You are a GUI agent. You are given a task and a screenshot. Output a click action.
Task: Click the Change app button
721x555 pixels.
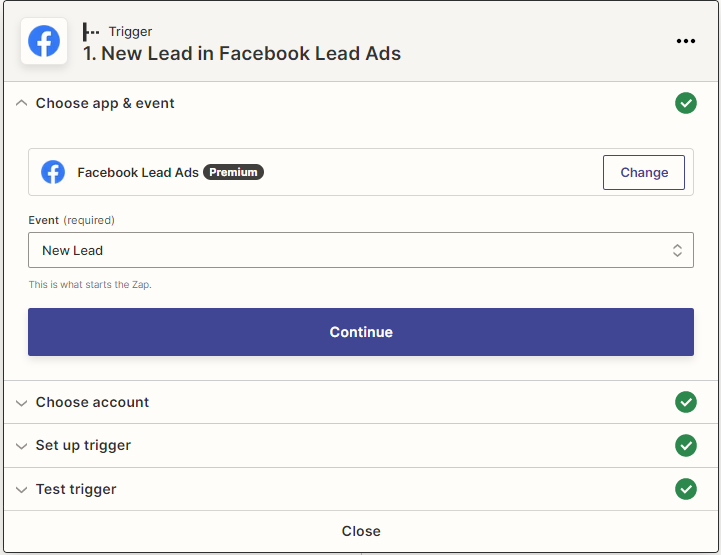coord(644,172)
